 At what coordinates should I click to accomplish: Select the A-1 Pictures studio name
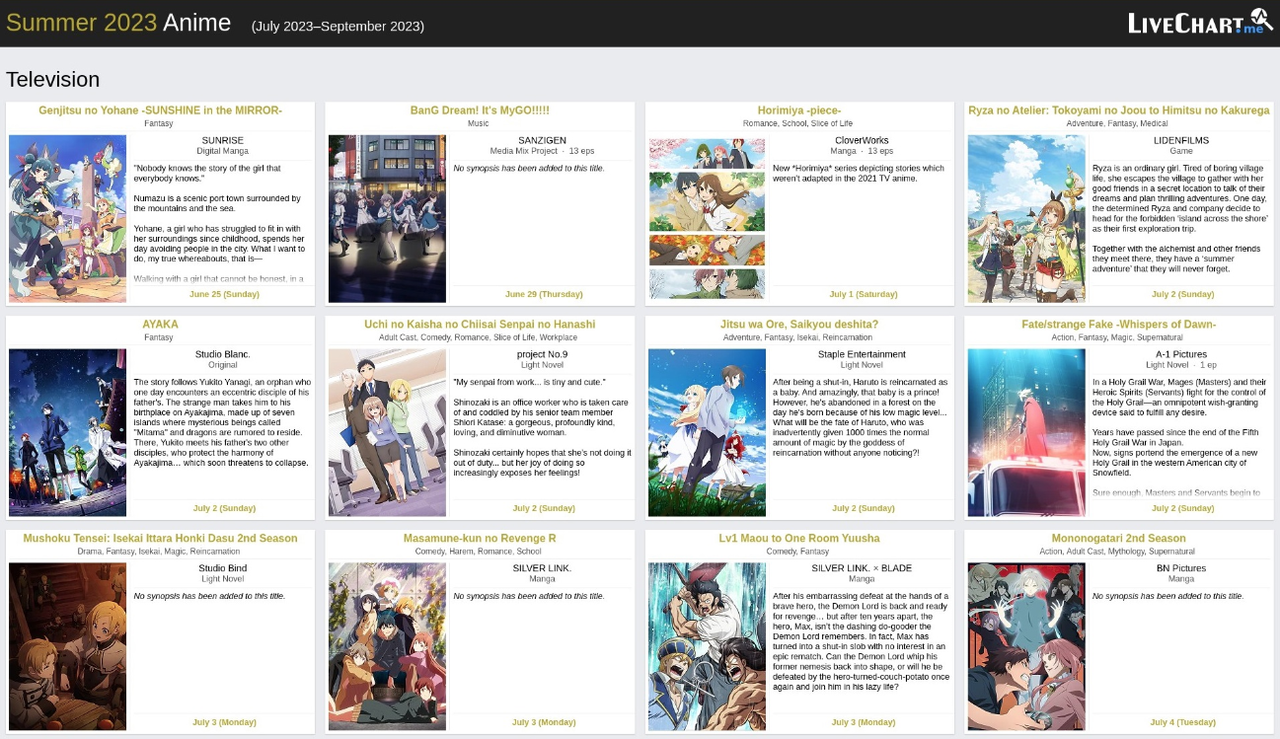point(1181,355)
